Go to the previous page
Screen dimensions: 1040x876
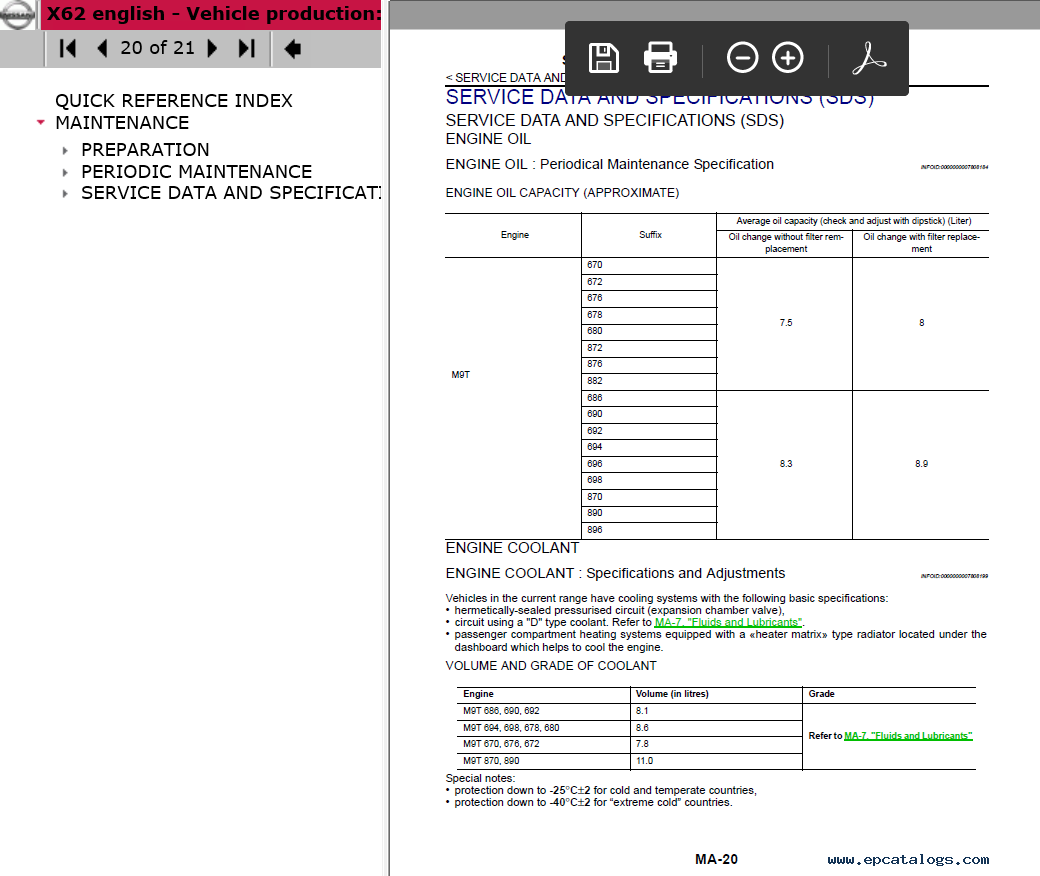coord(102,48)
